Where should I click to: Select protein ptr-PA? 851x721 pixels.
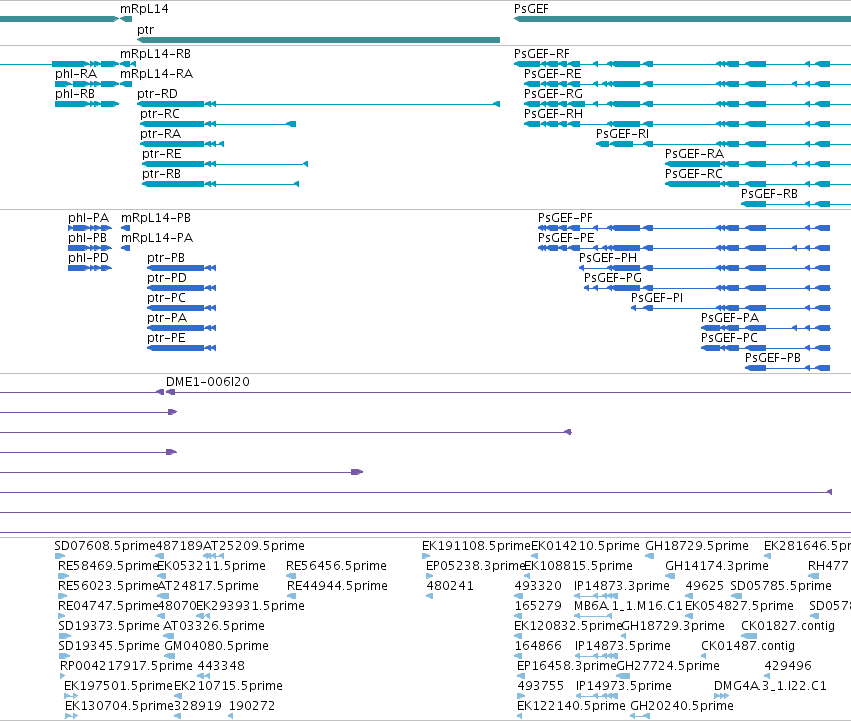[182, 328]
